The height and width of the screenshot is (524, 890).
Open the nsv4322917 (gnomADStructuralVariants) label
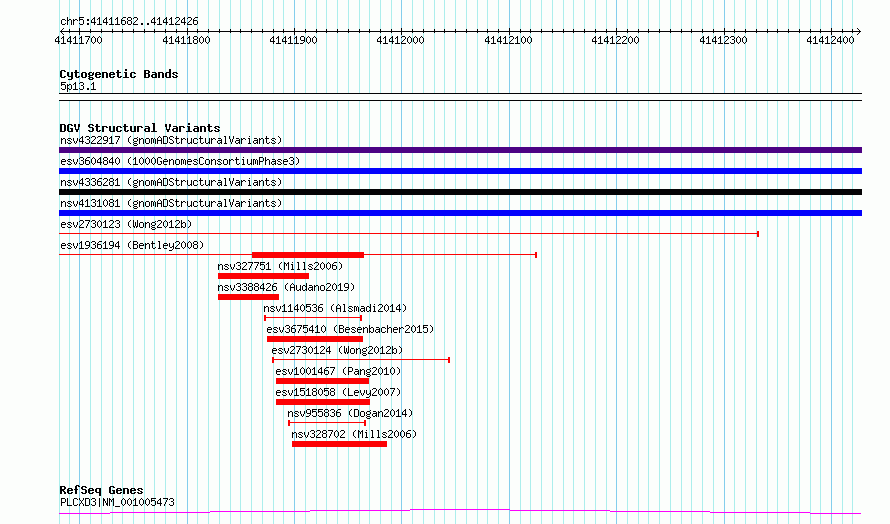point(171,140)
